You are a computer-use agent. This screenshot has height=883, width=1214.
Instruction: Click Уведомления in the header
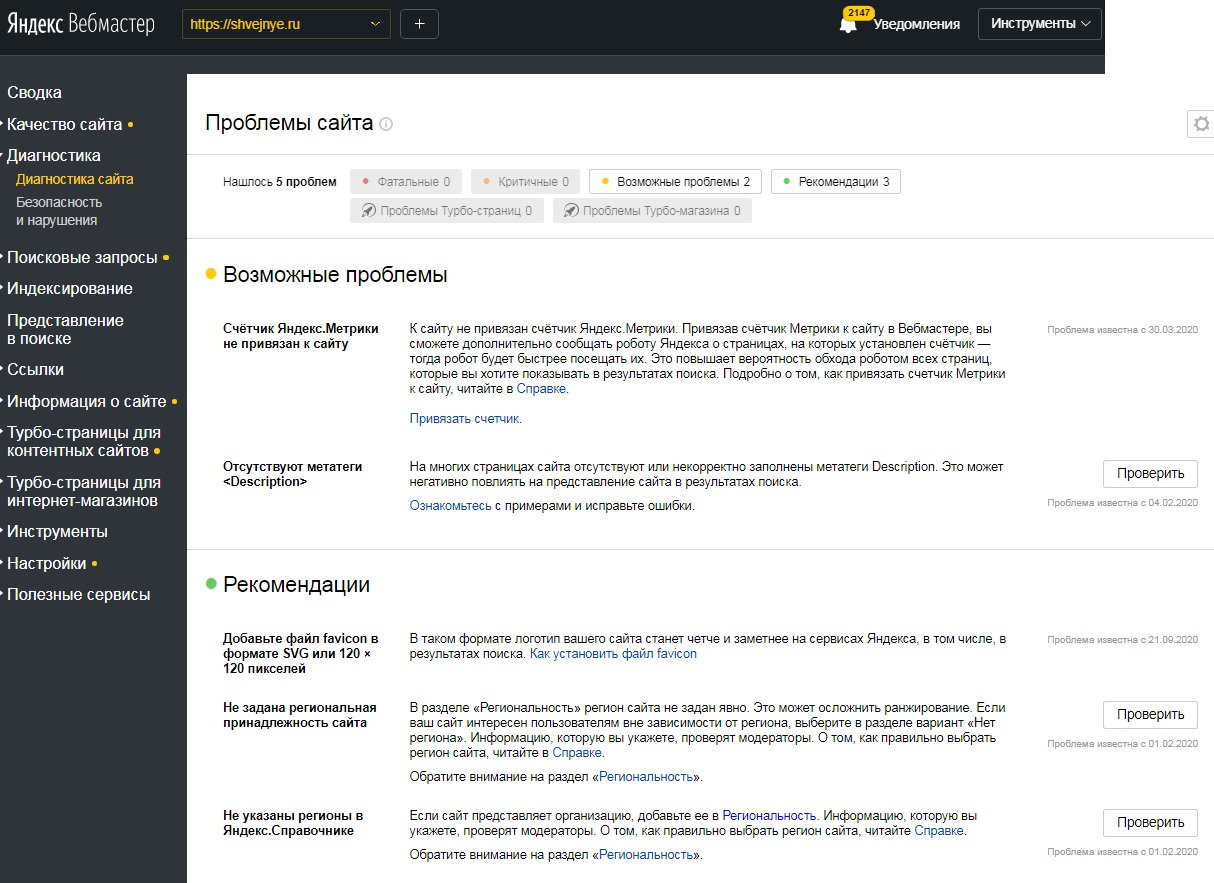click(x=916, y=25)
